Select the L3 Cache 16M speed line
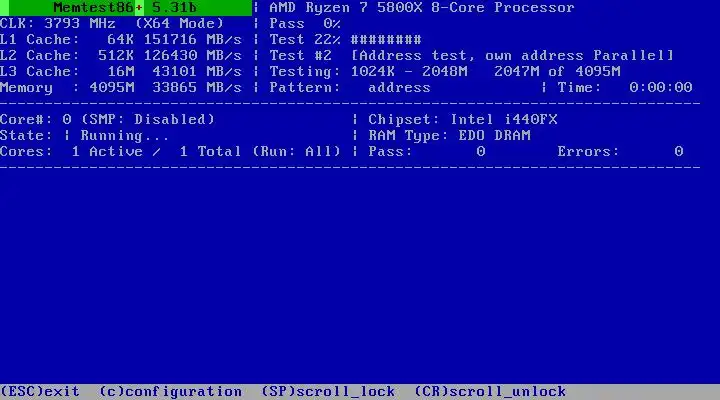The height and width of the screenshot is (400, 720). [121, 72]
